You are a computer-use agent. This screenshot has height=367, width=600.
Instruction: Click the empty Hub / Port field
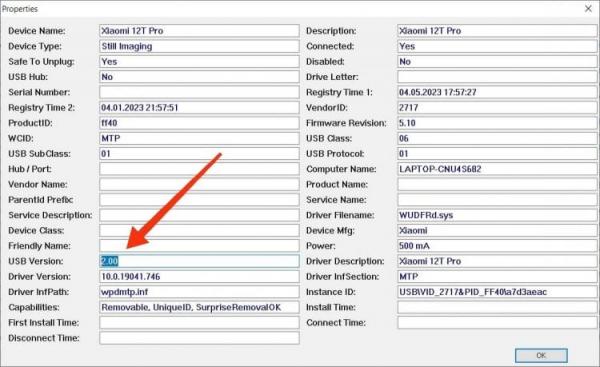pyautogui.click(x=199, y=169)
